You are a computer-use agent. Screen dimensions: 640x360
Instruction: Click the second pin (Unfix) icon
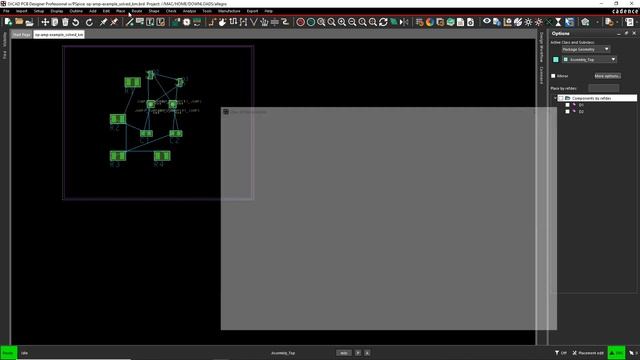point(114,22)
